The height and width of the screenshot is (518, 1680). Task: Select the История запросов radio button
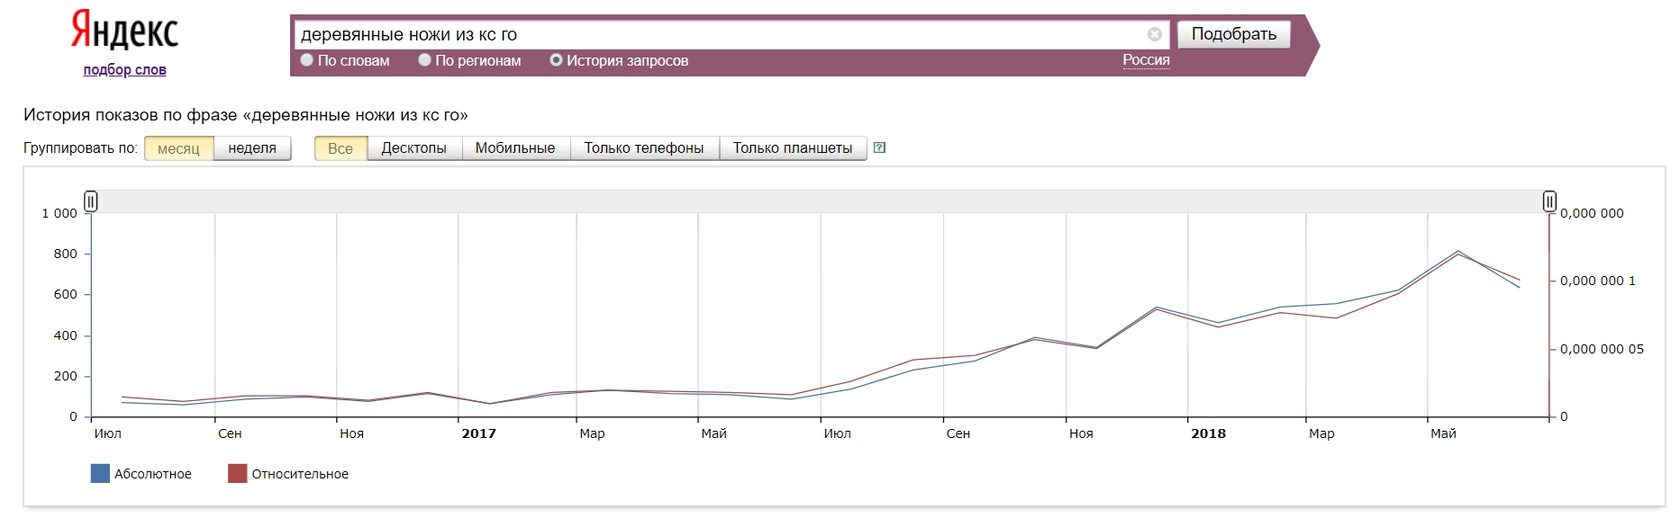point(556,60)
